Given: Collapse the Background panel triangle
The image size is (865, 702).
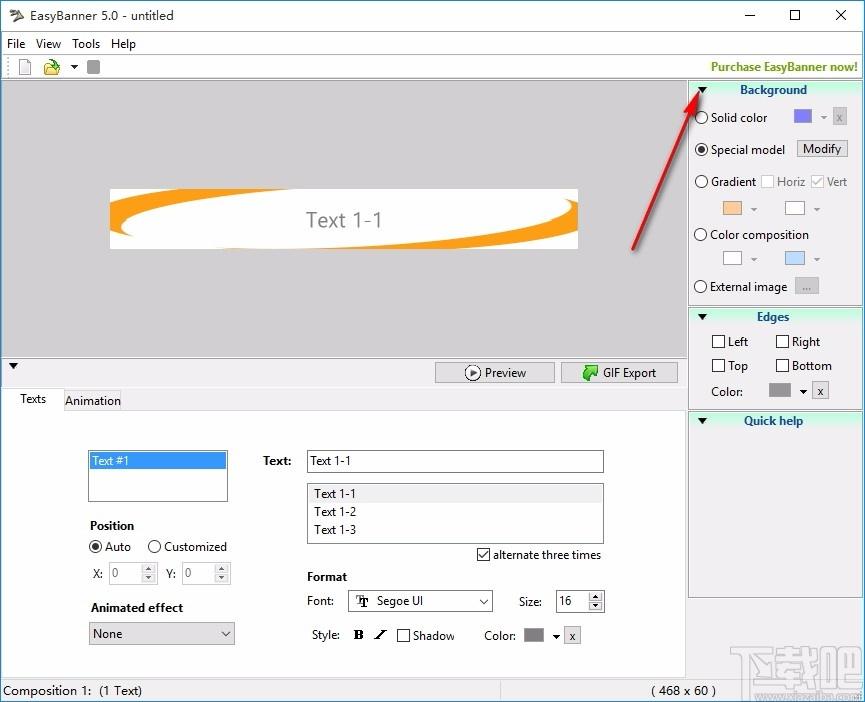Looking at the screenshot, I should [x=702, y=90].
